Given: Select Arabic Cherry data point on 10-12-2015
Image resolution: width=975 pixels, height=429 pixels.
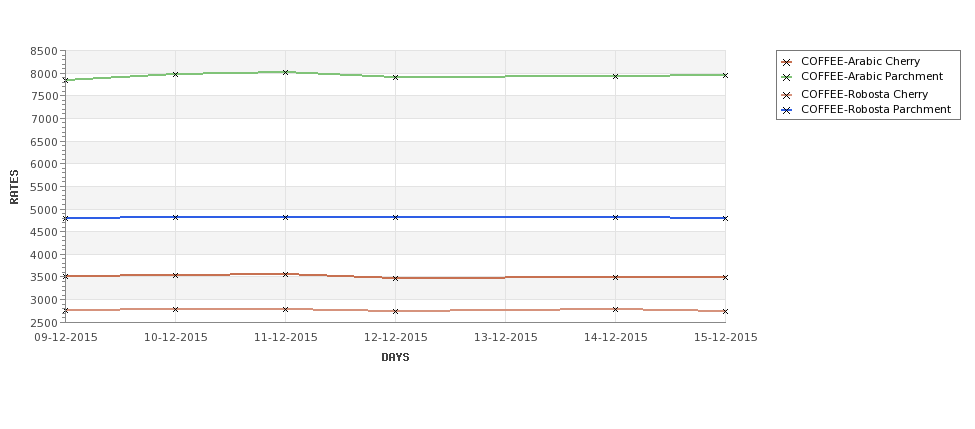Looking at the screenshot, I should (175, 275).
